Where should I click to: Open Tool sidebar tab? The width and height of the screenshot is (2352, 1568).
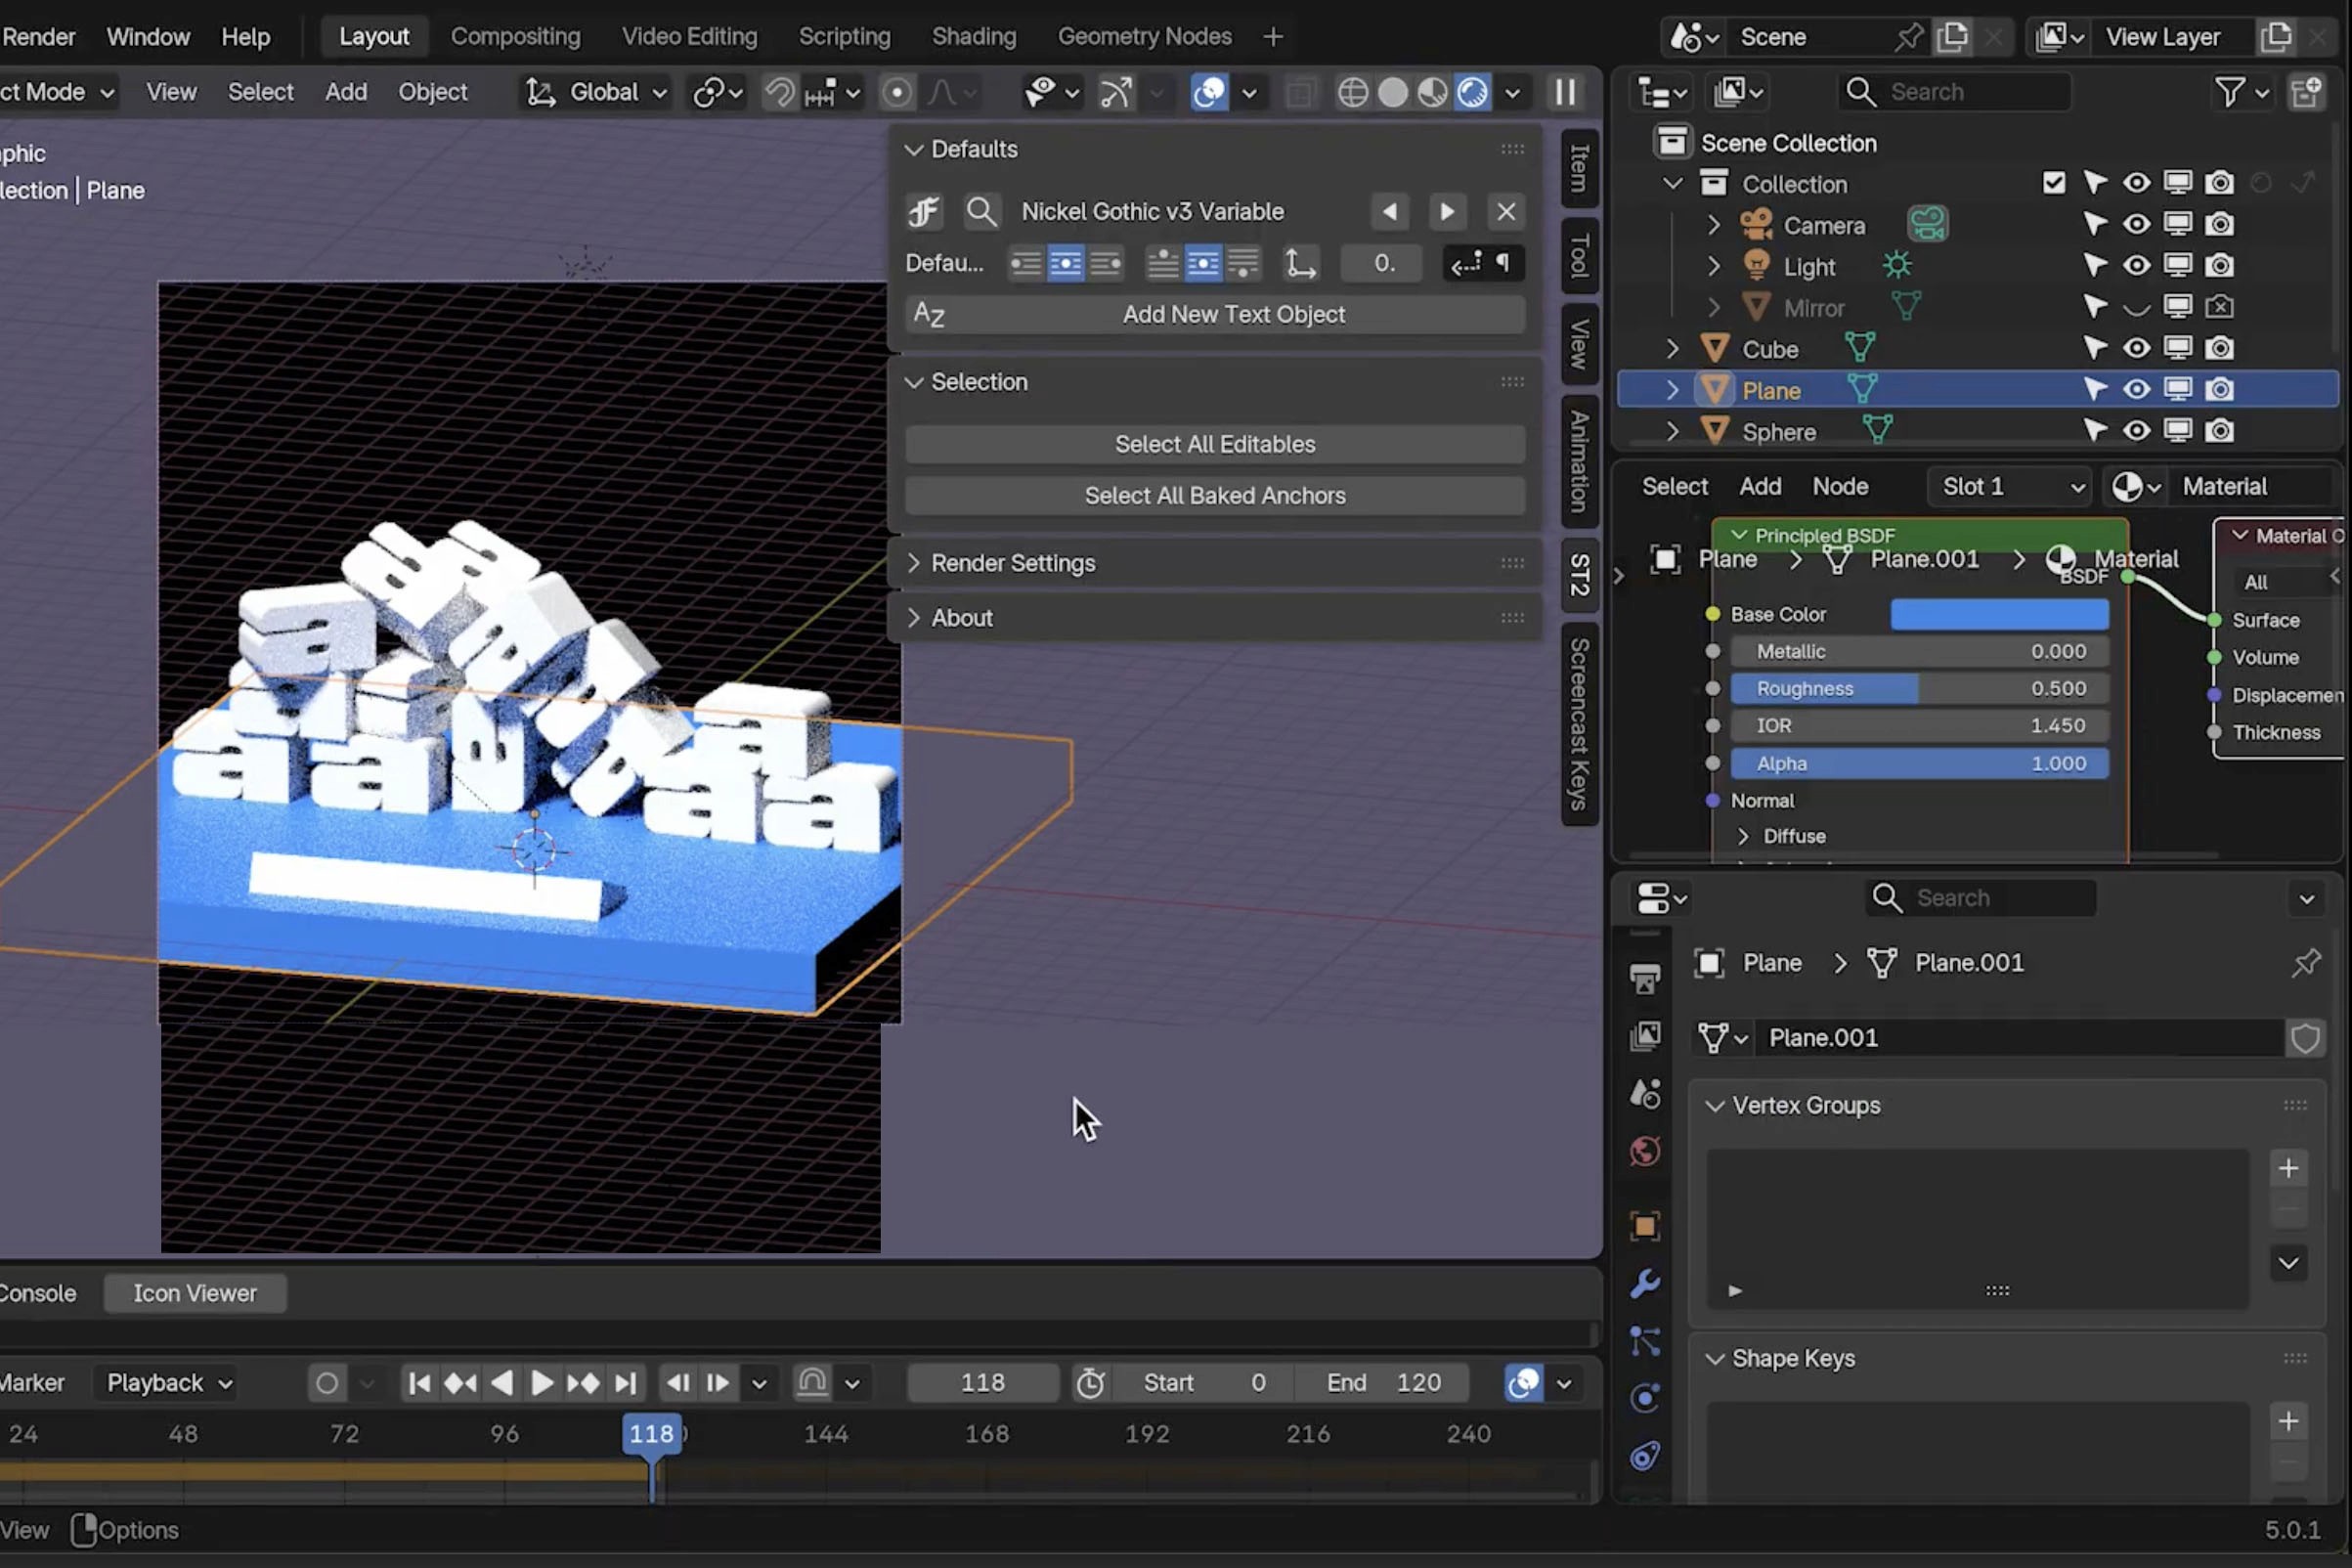[x=1579, y=255]
